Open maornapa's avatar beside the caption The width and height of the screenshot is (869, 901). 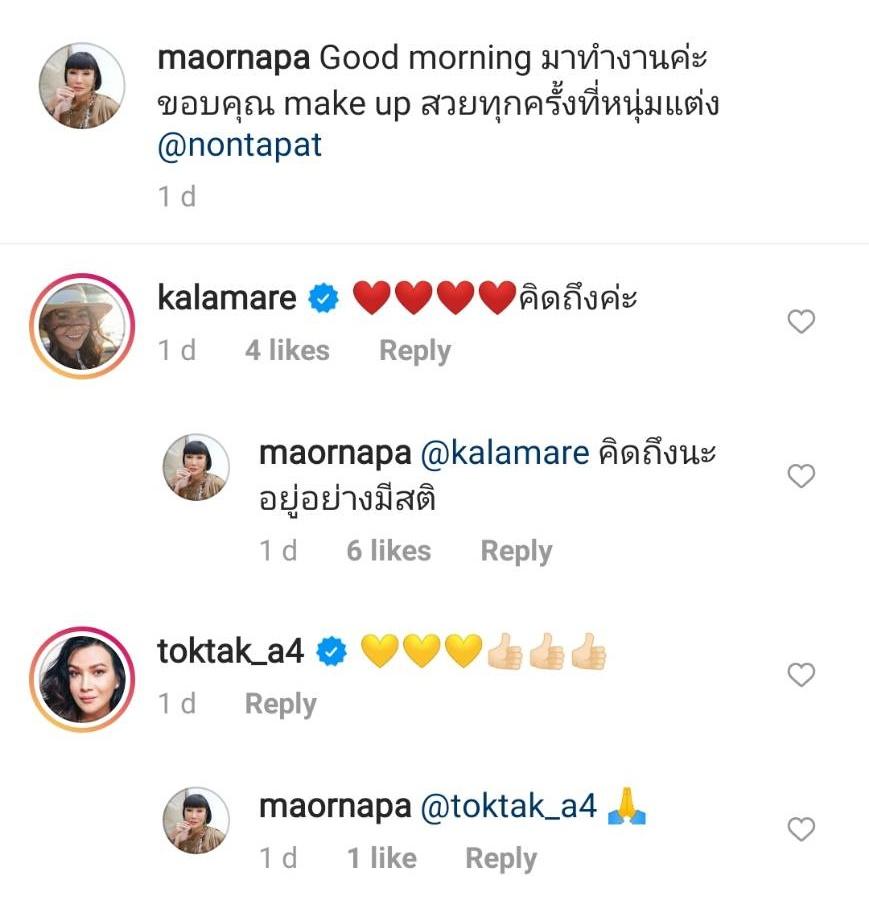(x=81, y=86)
